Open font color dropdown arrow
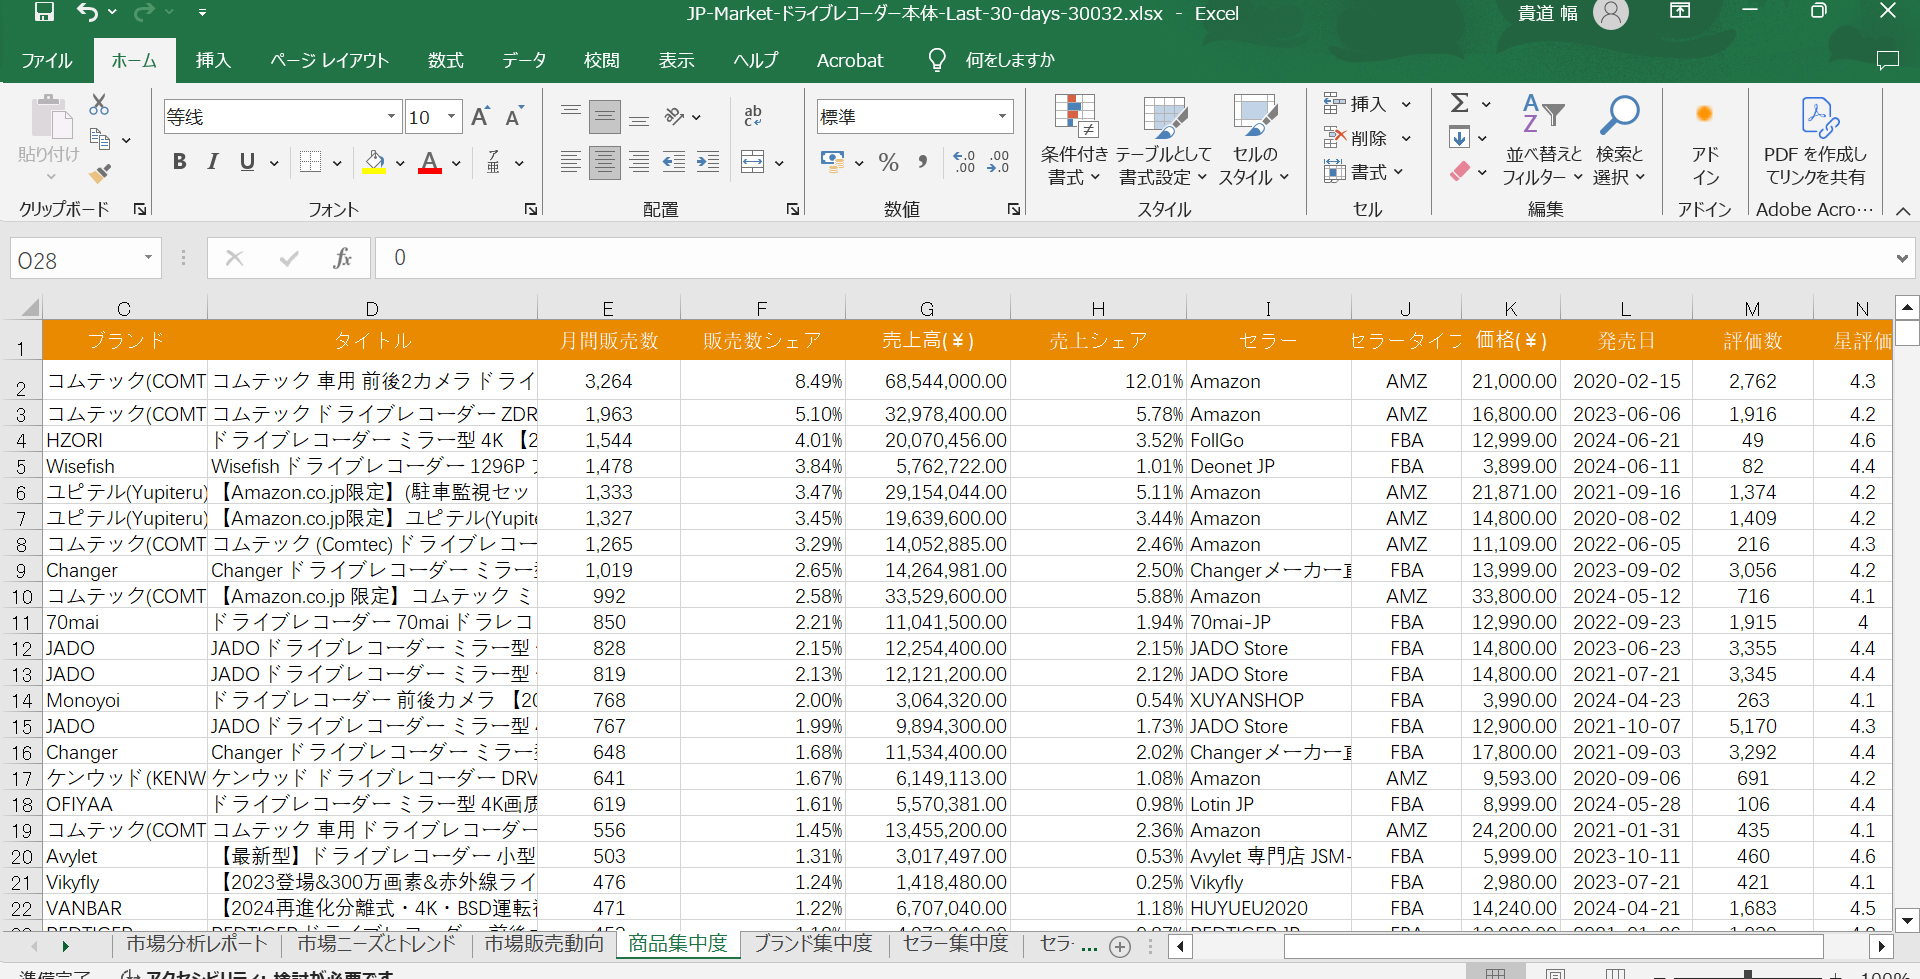 456,163
